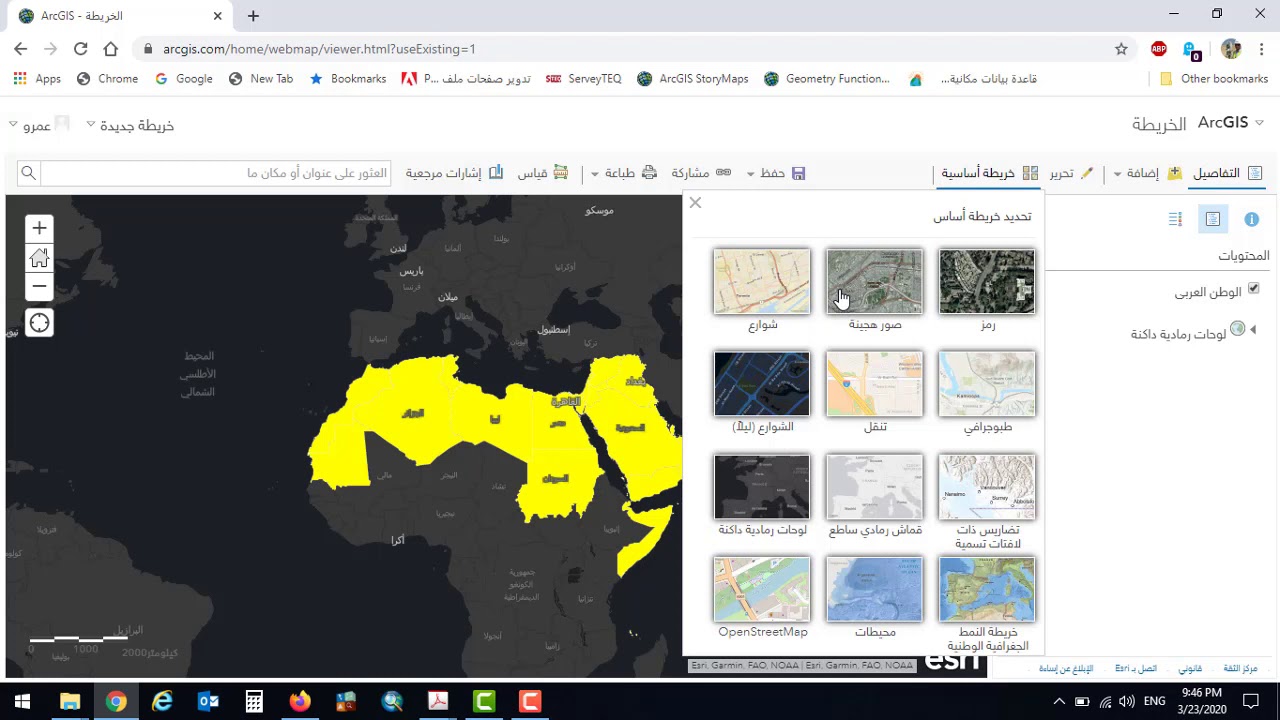Show the map contents icon

point(1213,219)
